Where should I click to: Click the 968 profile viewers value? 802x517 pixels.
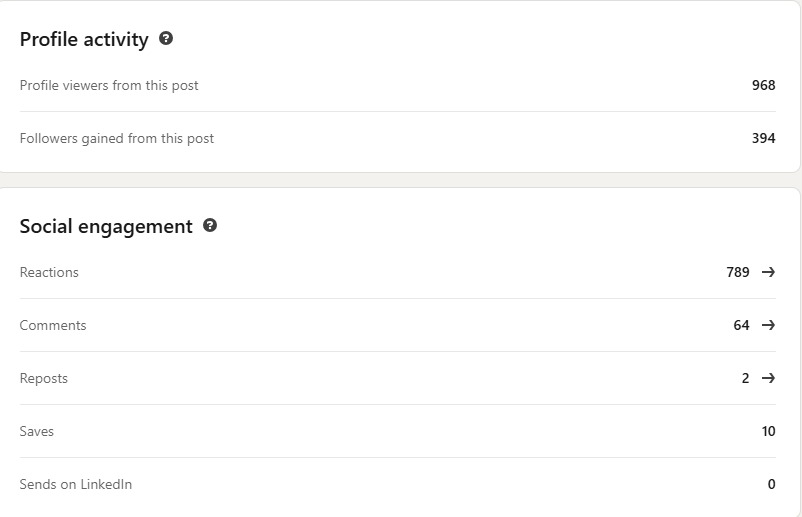point(763,85)
